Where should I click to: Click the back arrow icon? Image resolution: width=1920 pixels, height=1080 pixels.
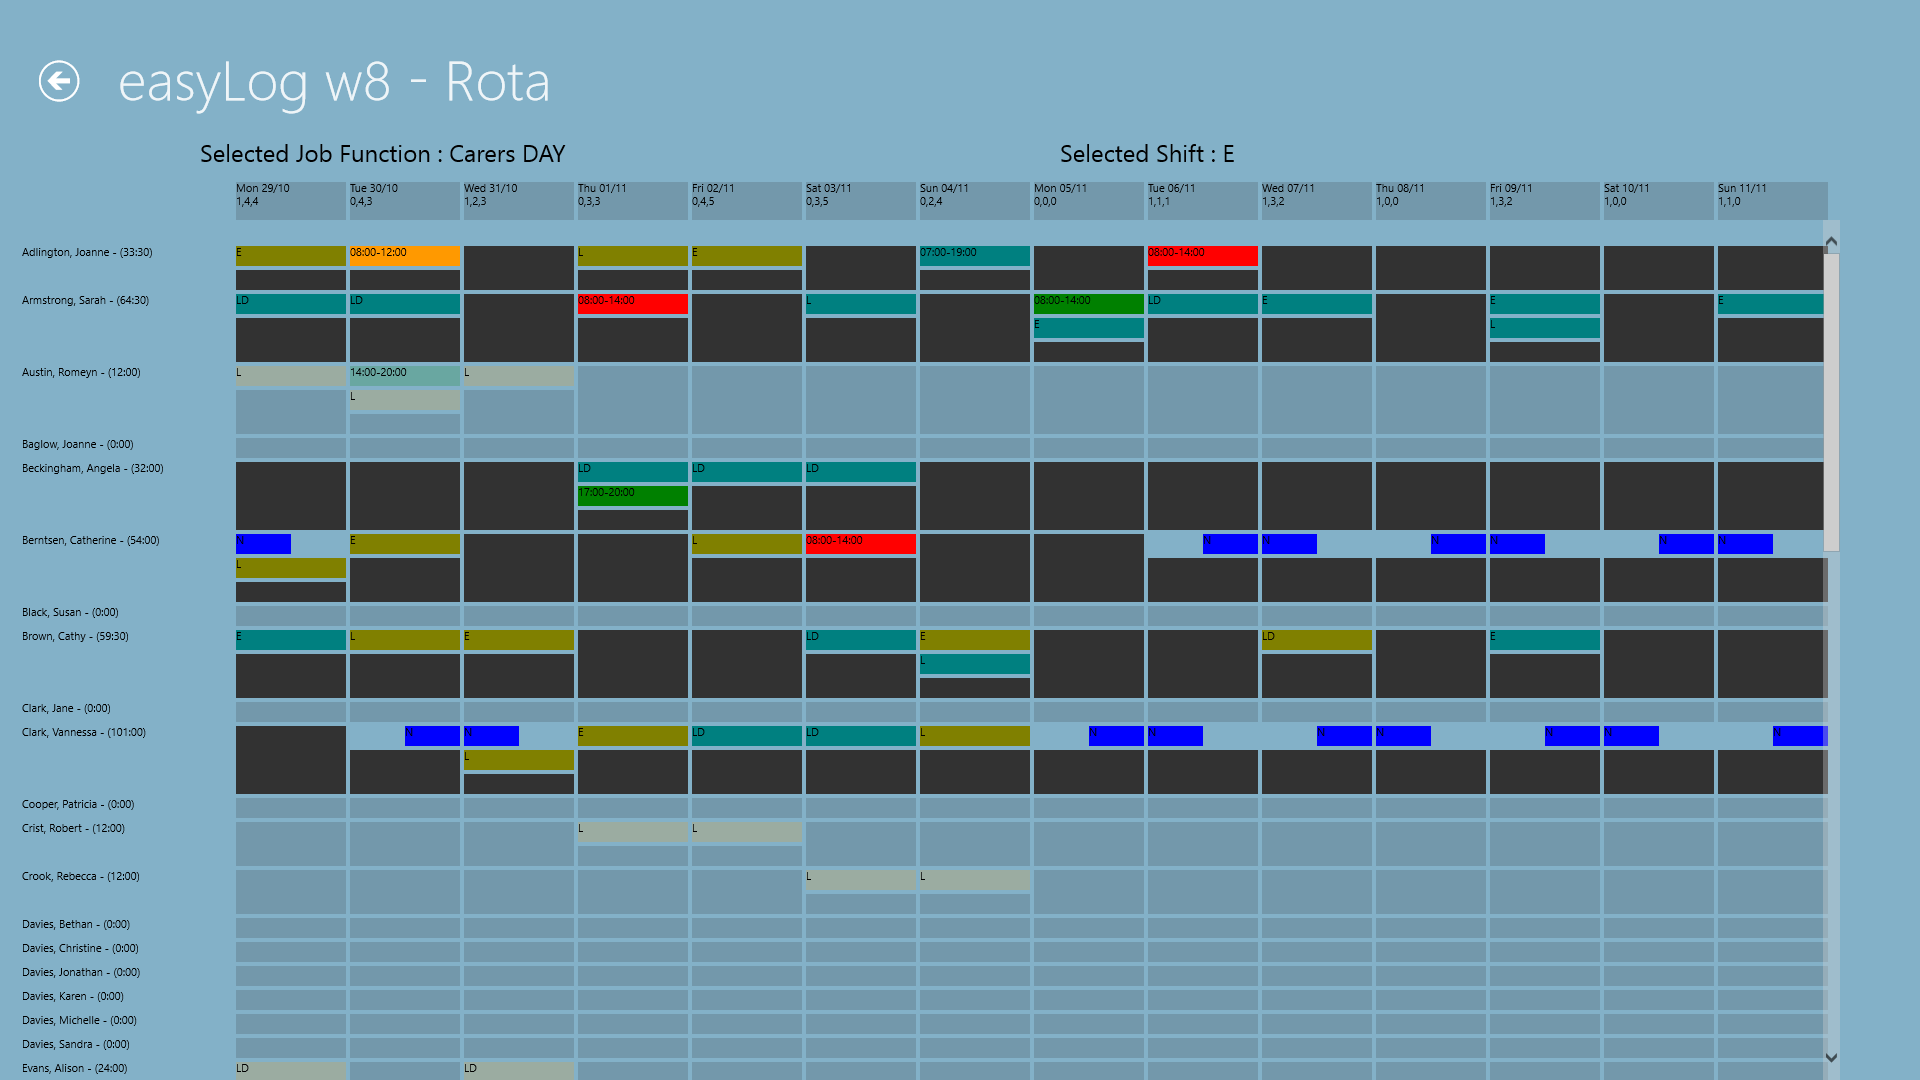pos(59,82)
